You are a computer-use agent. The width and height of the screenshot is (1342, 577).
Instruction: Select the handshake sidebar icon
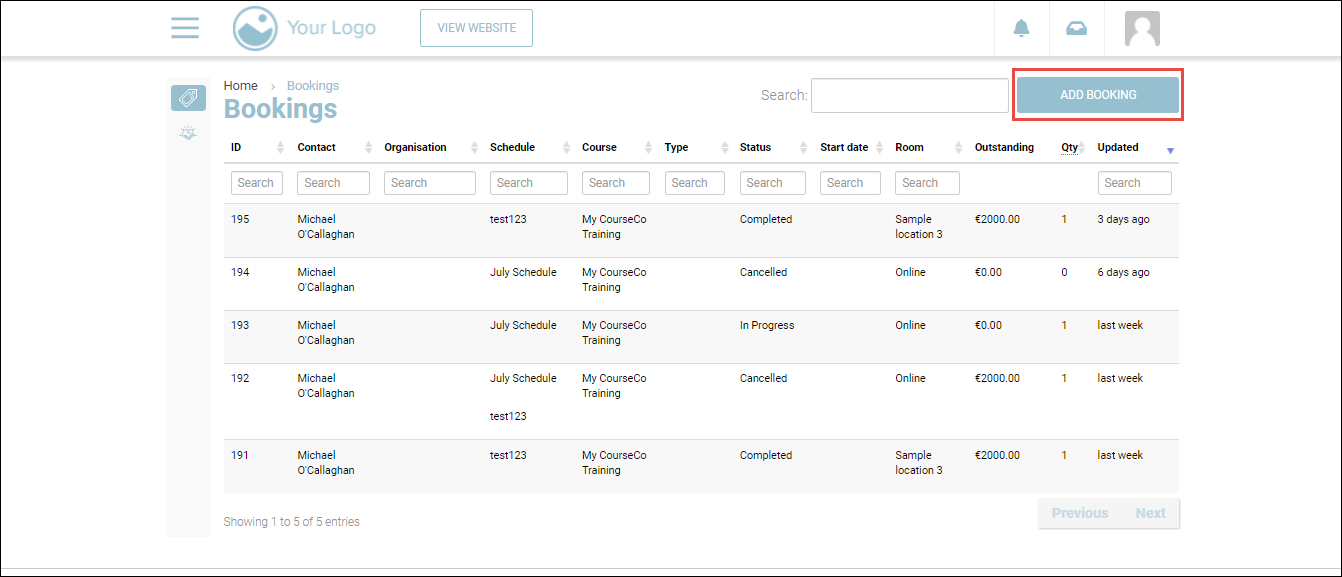[188, 133]
